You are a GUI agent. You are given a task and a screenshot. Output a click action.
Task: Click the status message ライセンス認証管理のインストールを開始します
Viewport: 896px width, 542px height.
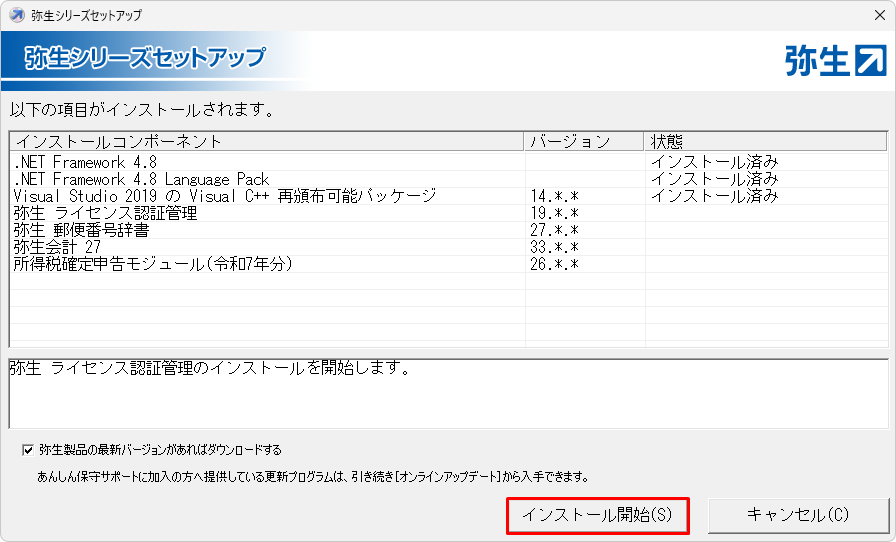(x=210, y=368)
